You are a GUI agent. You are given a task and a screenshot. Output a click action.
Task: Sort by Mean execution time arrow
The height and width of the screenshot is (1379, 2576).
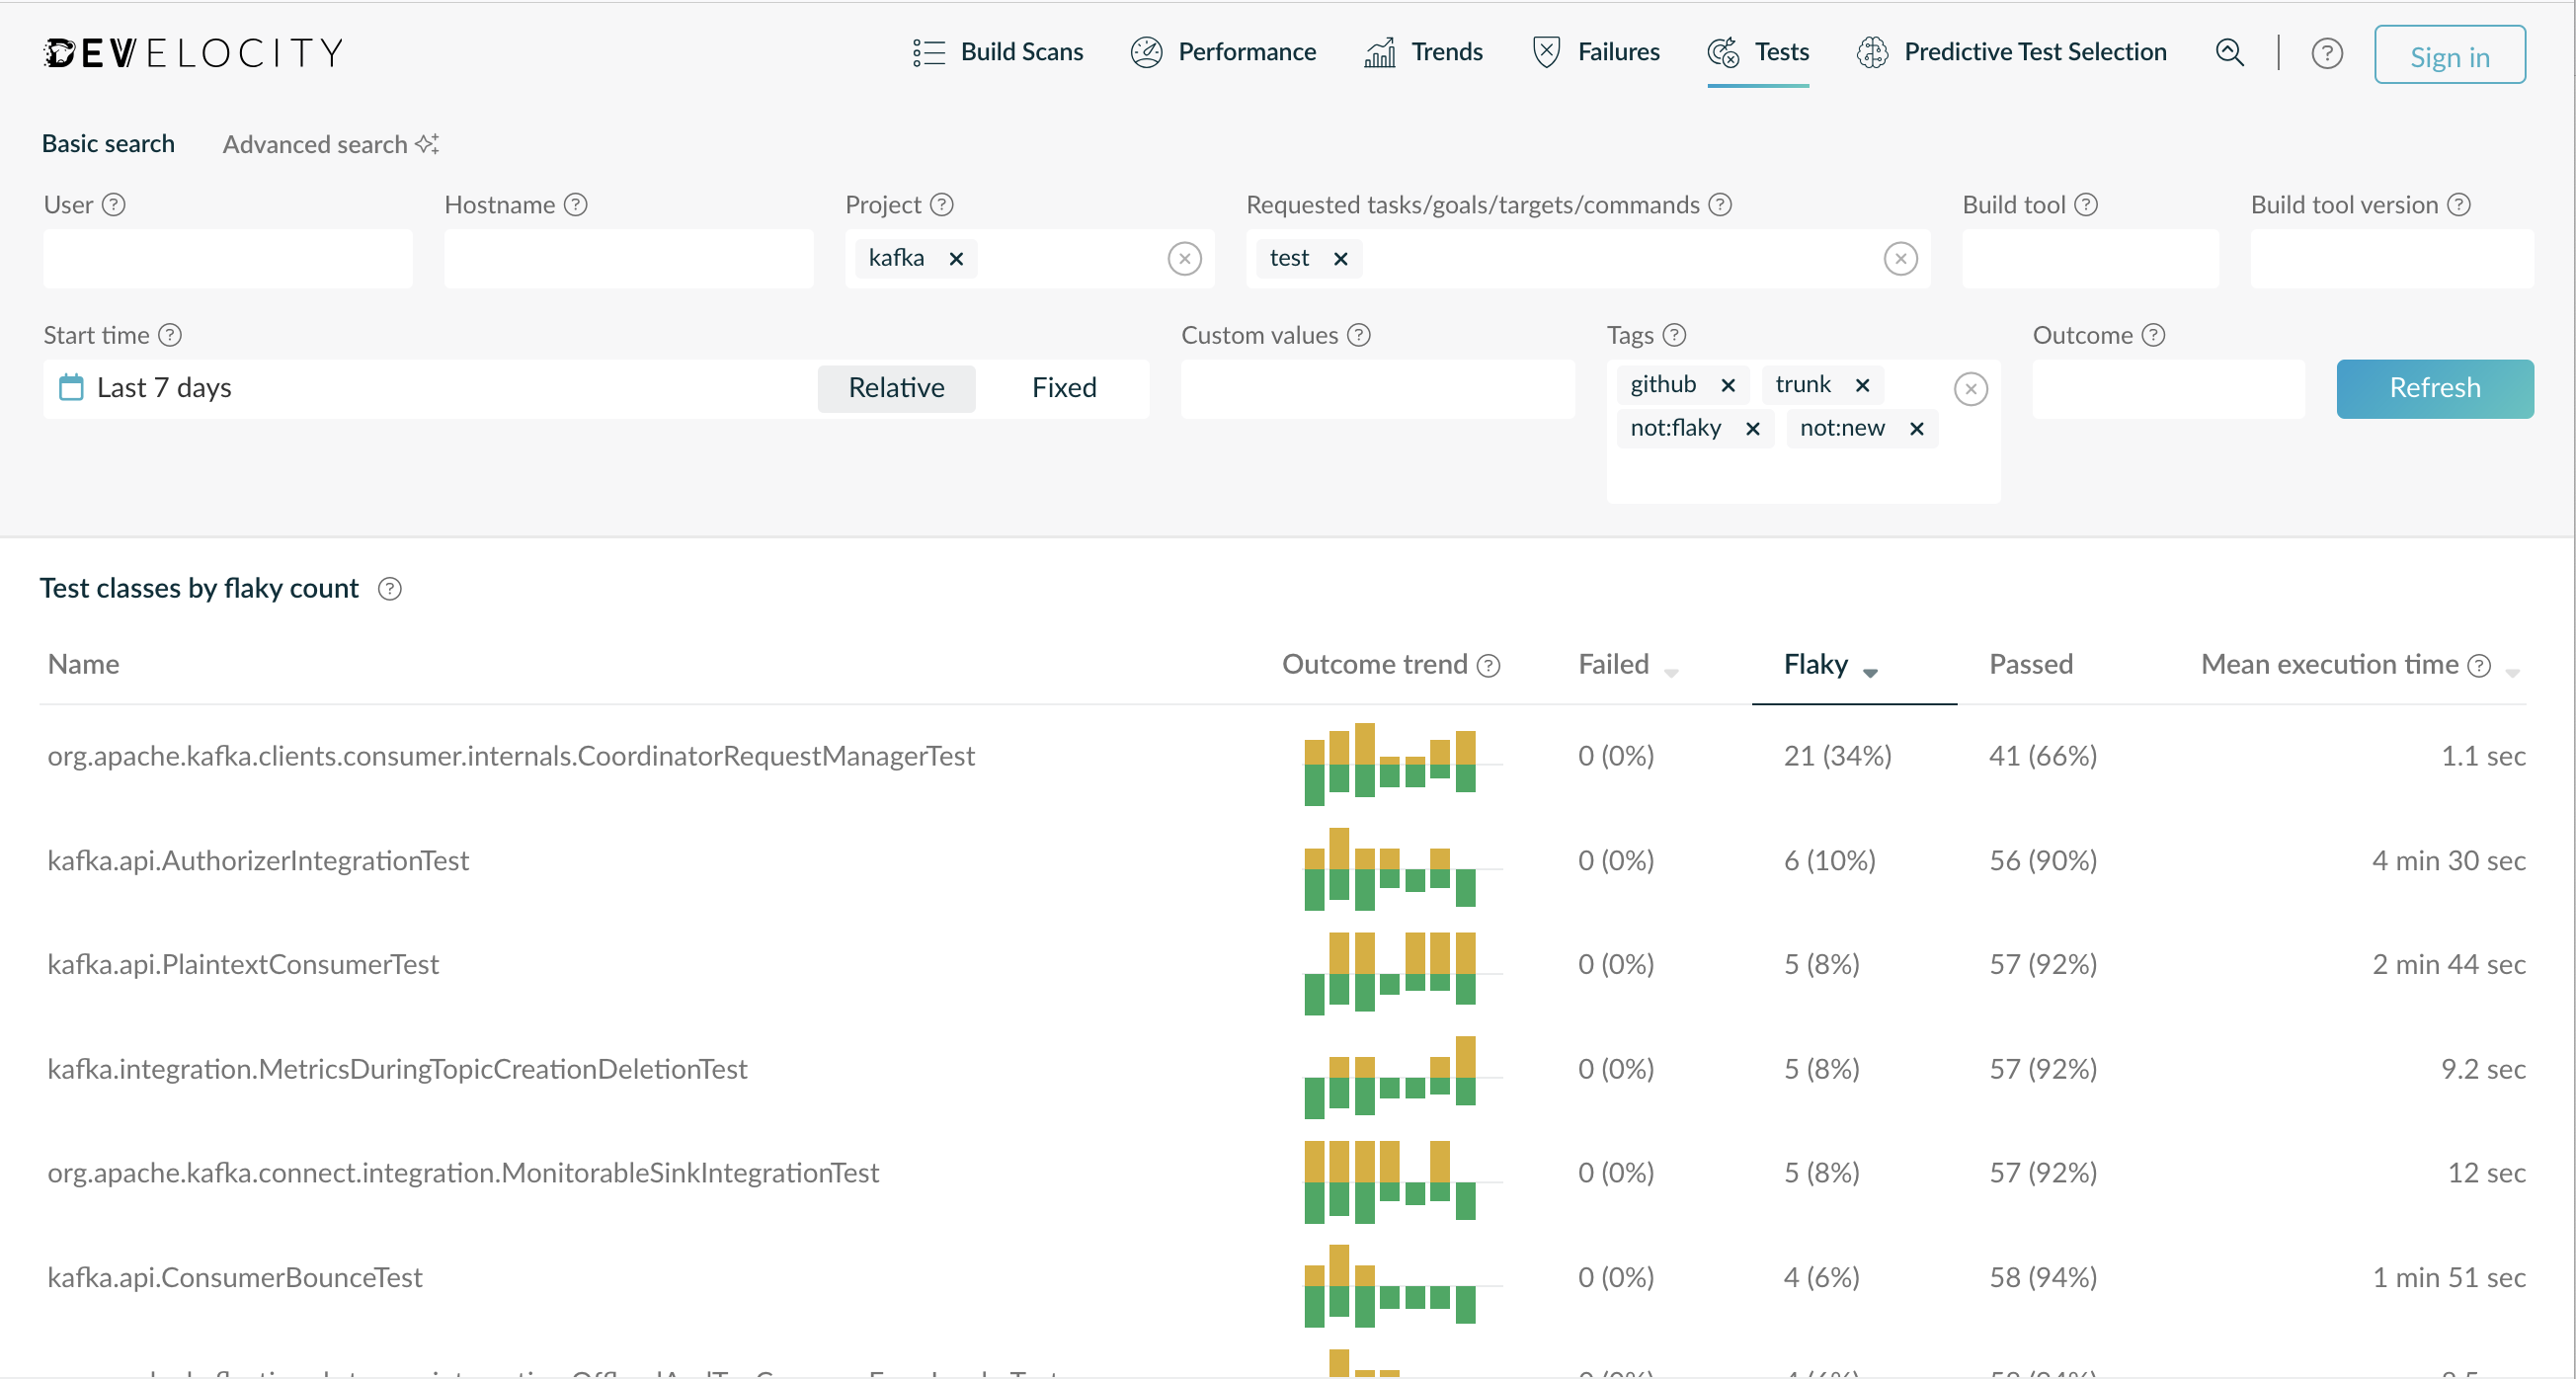pos(2511,672)
